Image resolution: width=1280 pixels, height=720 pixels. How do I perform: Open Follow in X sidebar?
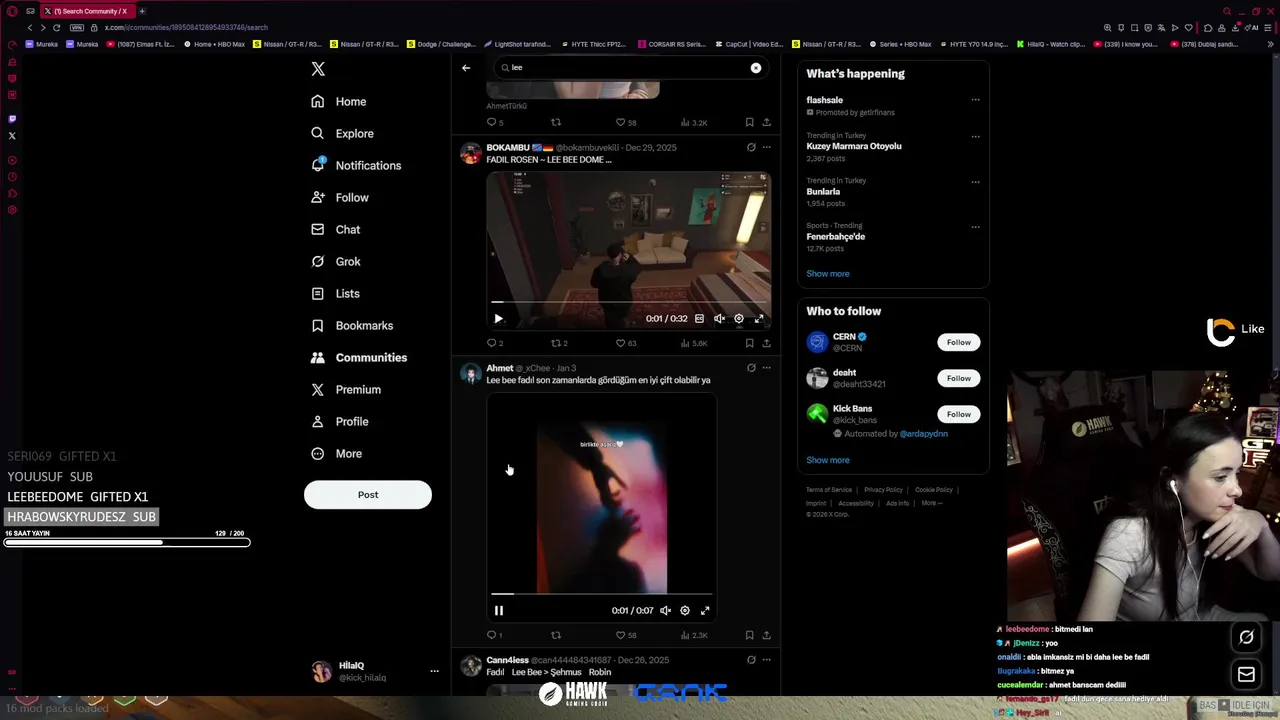click(340, 197)
